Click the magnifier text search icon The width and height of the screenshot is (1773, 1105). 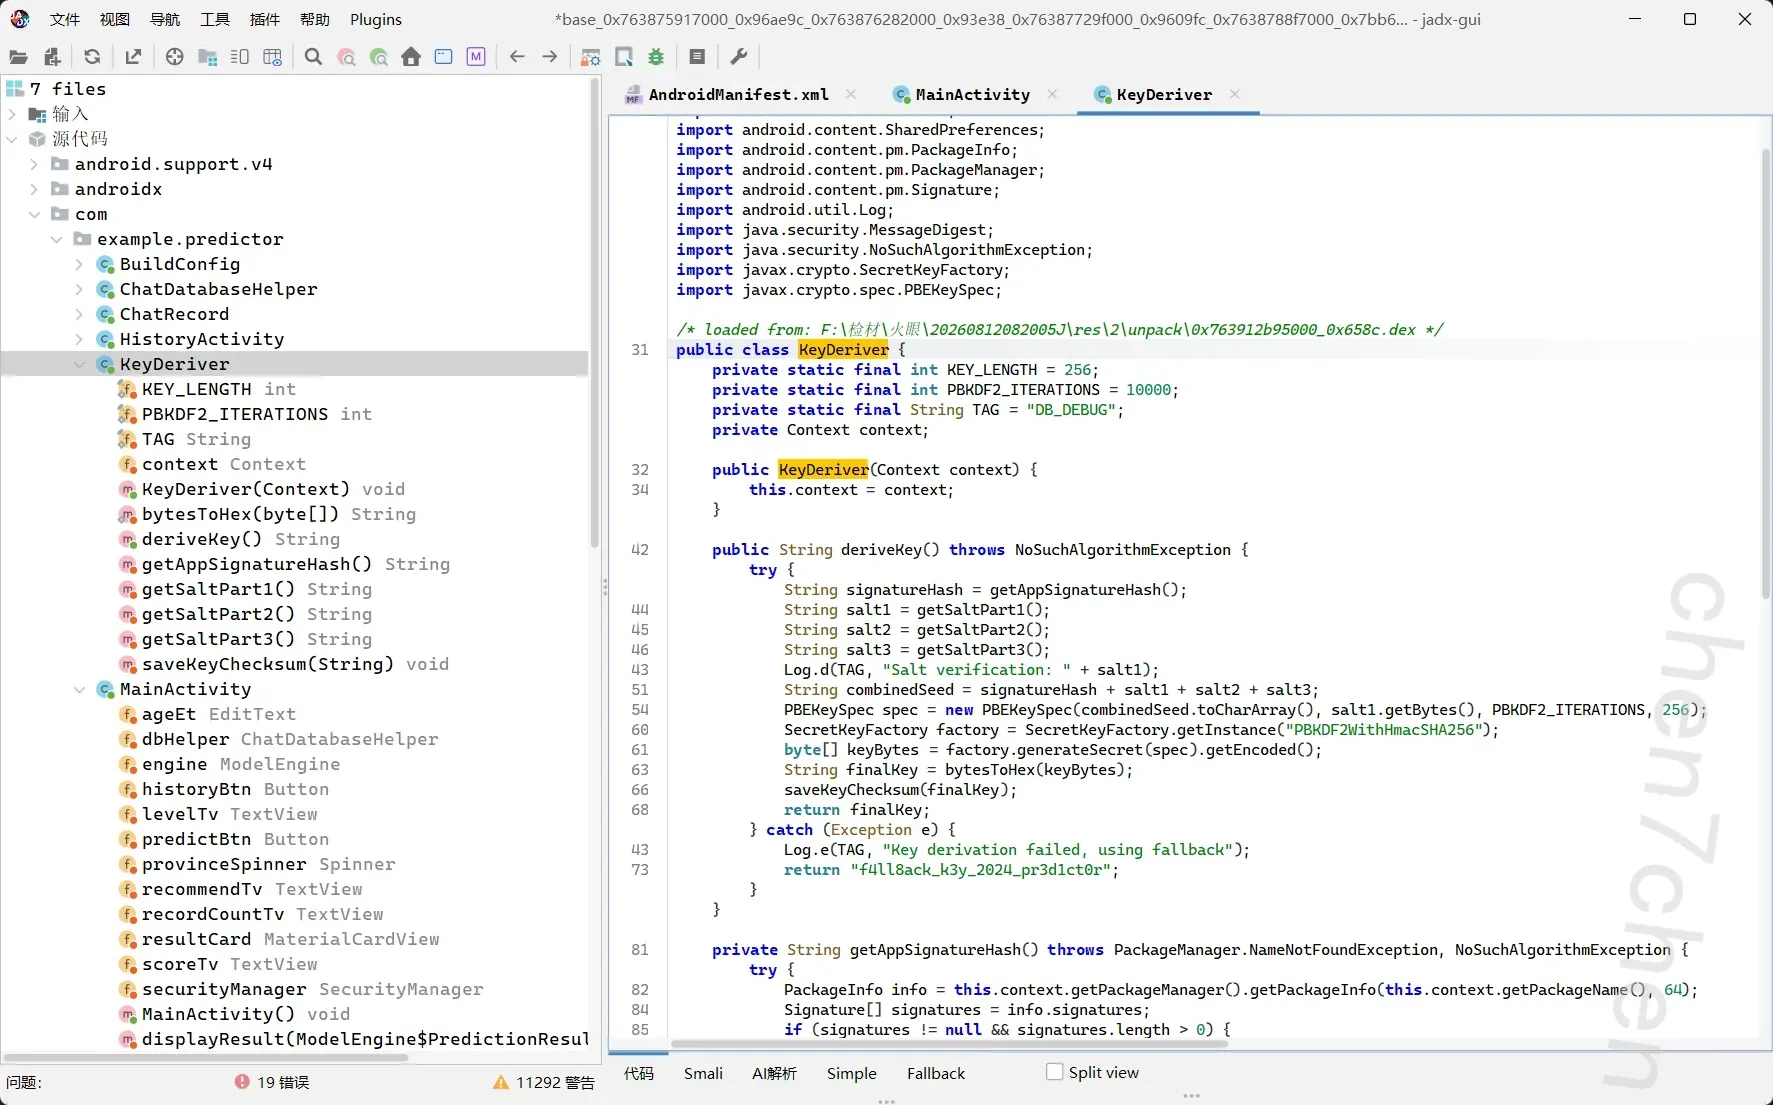pos(313,57)
